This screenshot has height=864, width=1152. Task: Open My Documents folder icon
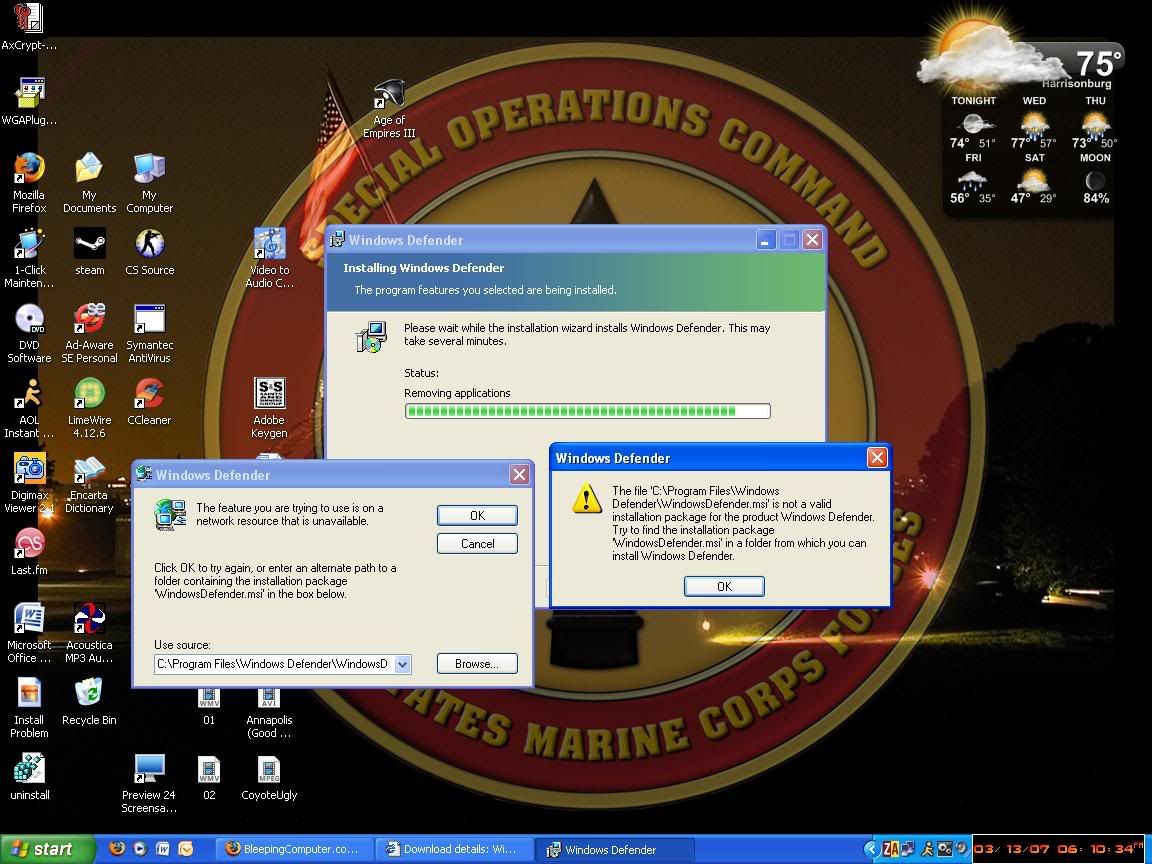point(89,181)
